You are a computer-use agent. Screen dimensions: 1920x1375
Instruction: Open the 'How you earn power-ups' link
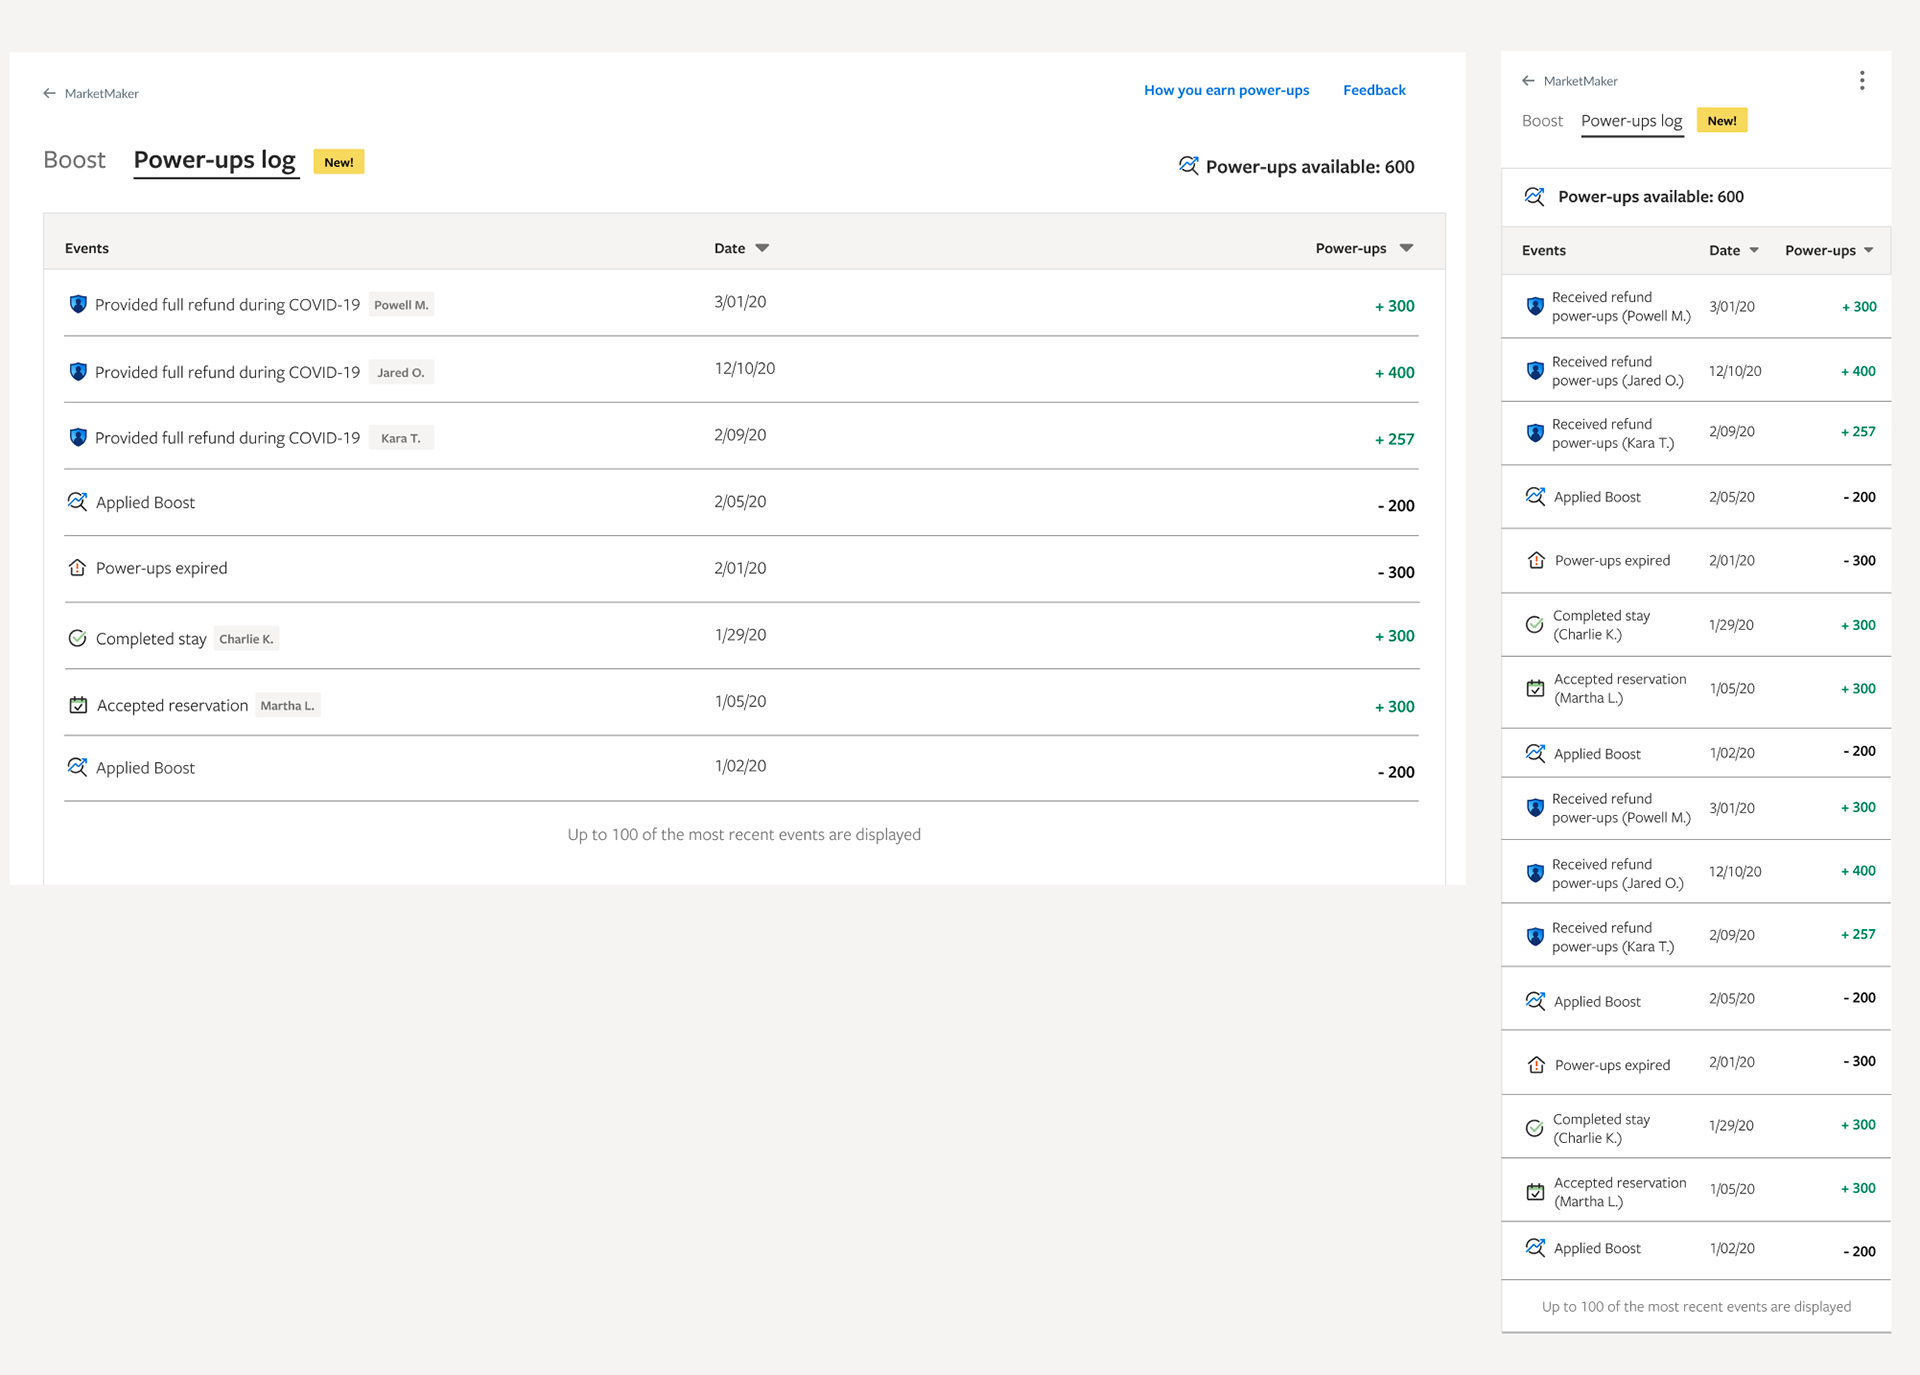click(x=1226, y=90)
